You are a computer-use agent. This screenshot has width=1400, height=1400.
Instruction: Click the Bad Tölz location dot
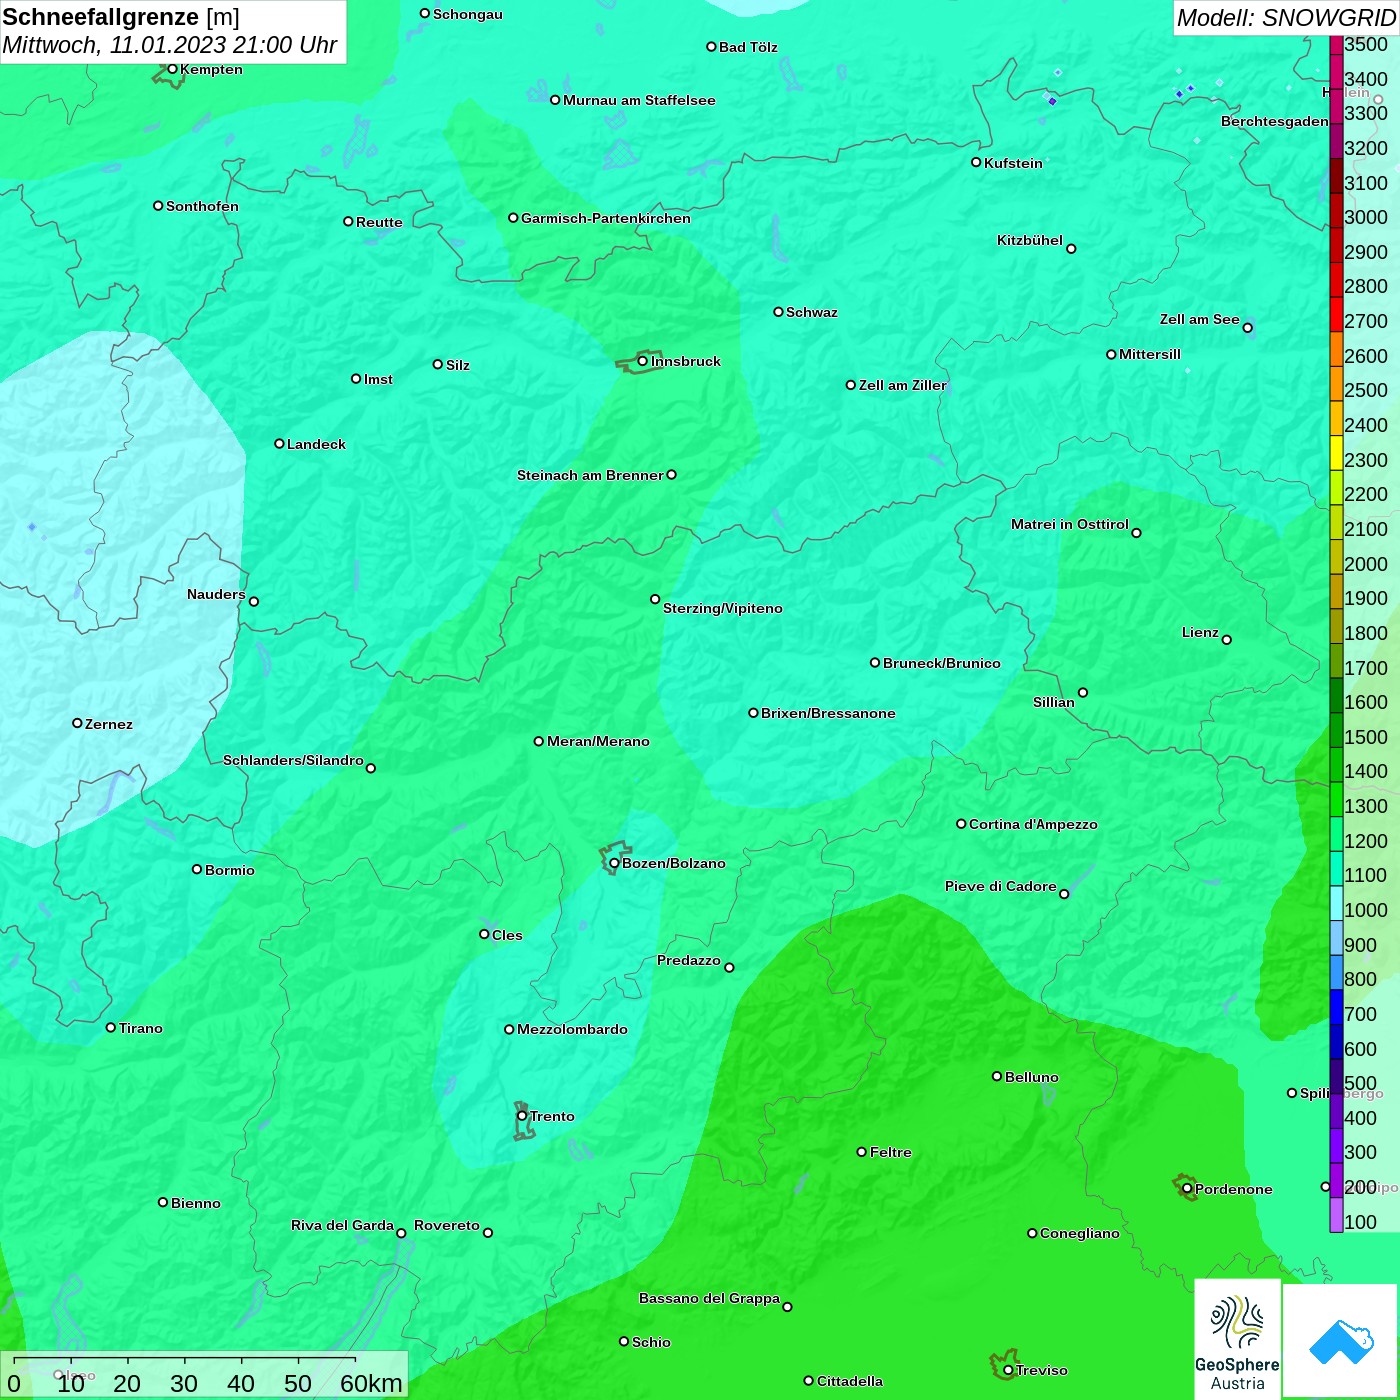click(711, 46)
